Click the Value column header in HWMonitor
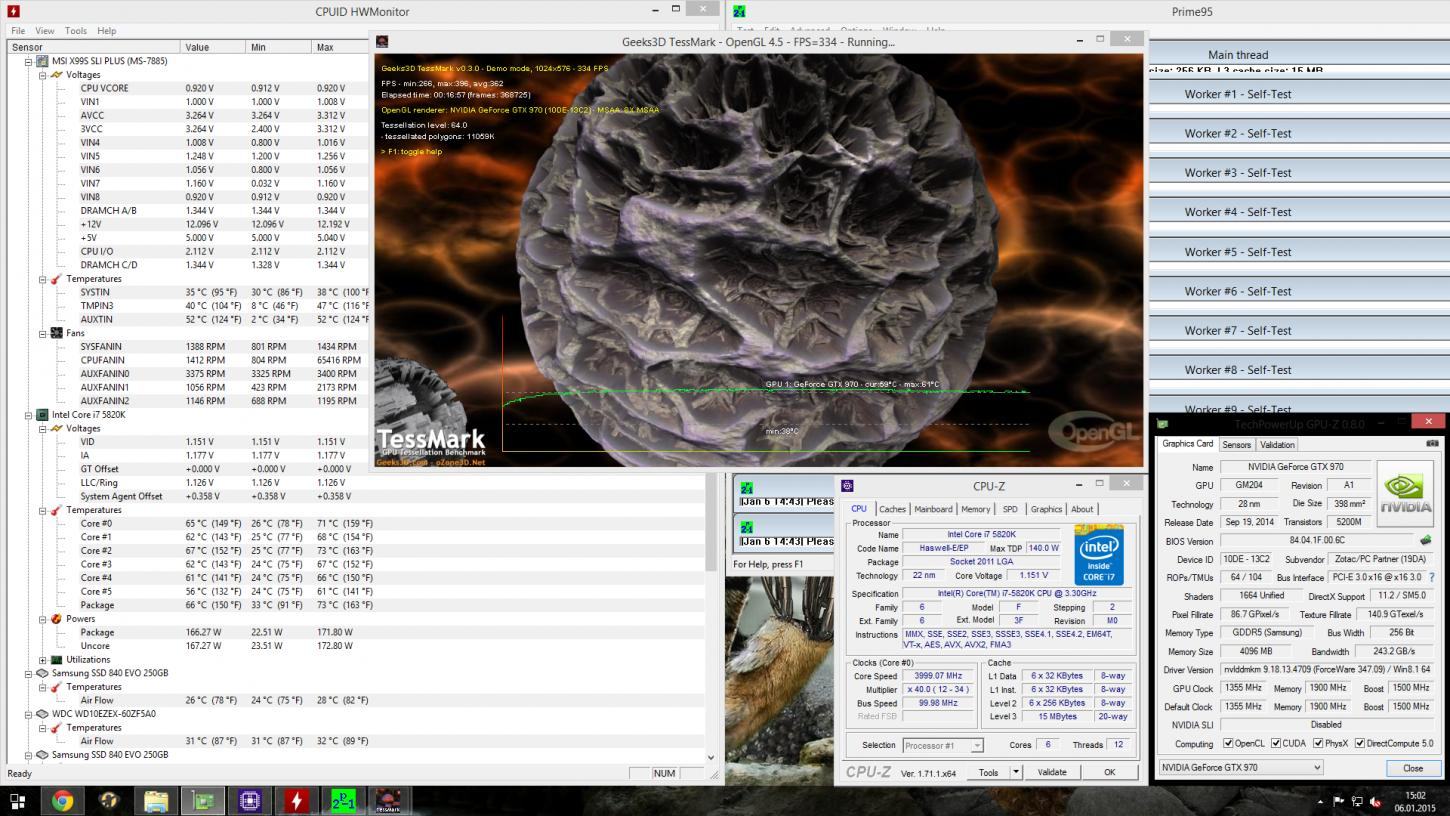Image resolution: width=1450 pixels, height=816 pixels. (213, 47)
